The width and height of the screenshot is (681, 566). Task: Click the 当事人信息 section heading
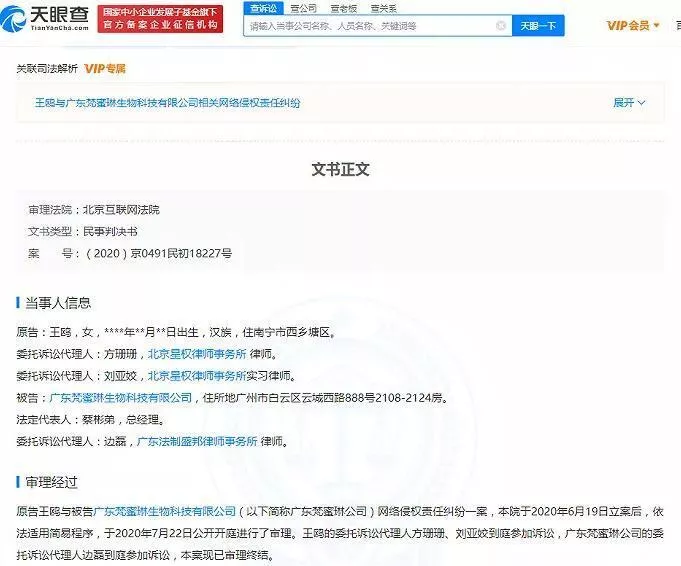pos(58,303)
